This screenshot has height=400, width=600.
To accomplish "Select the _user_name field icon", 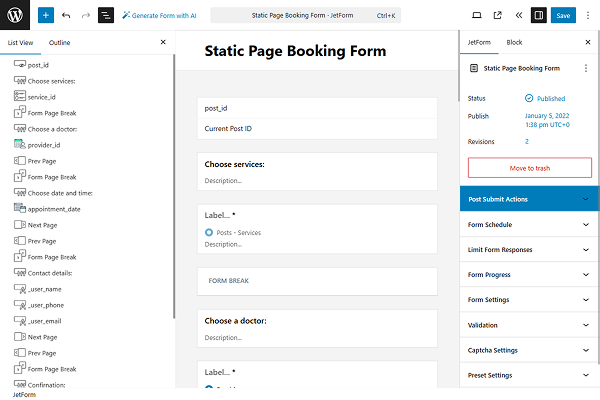I will click(x=20, y=289).
